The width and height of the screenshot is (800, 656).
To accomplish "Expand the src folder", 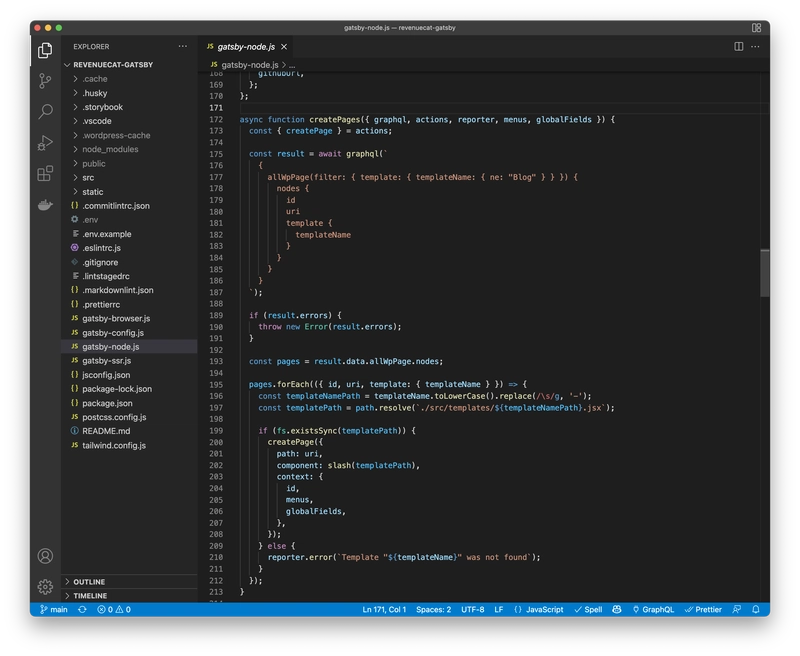I will pos(129,178).
